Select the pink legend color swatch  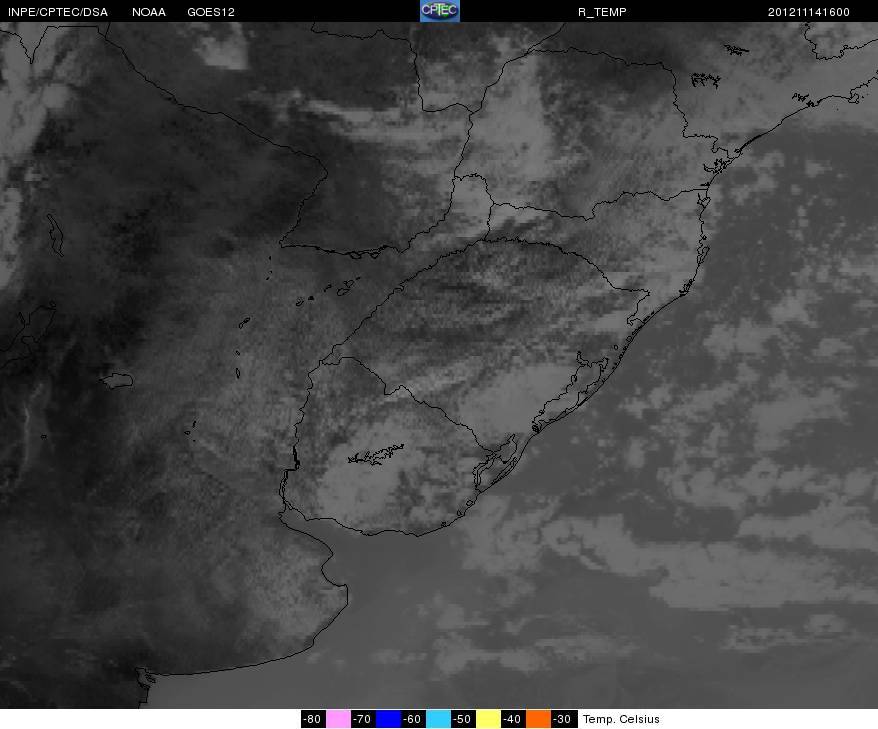338,719
